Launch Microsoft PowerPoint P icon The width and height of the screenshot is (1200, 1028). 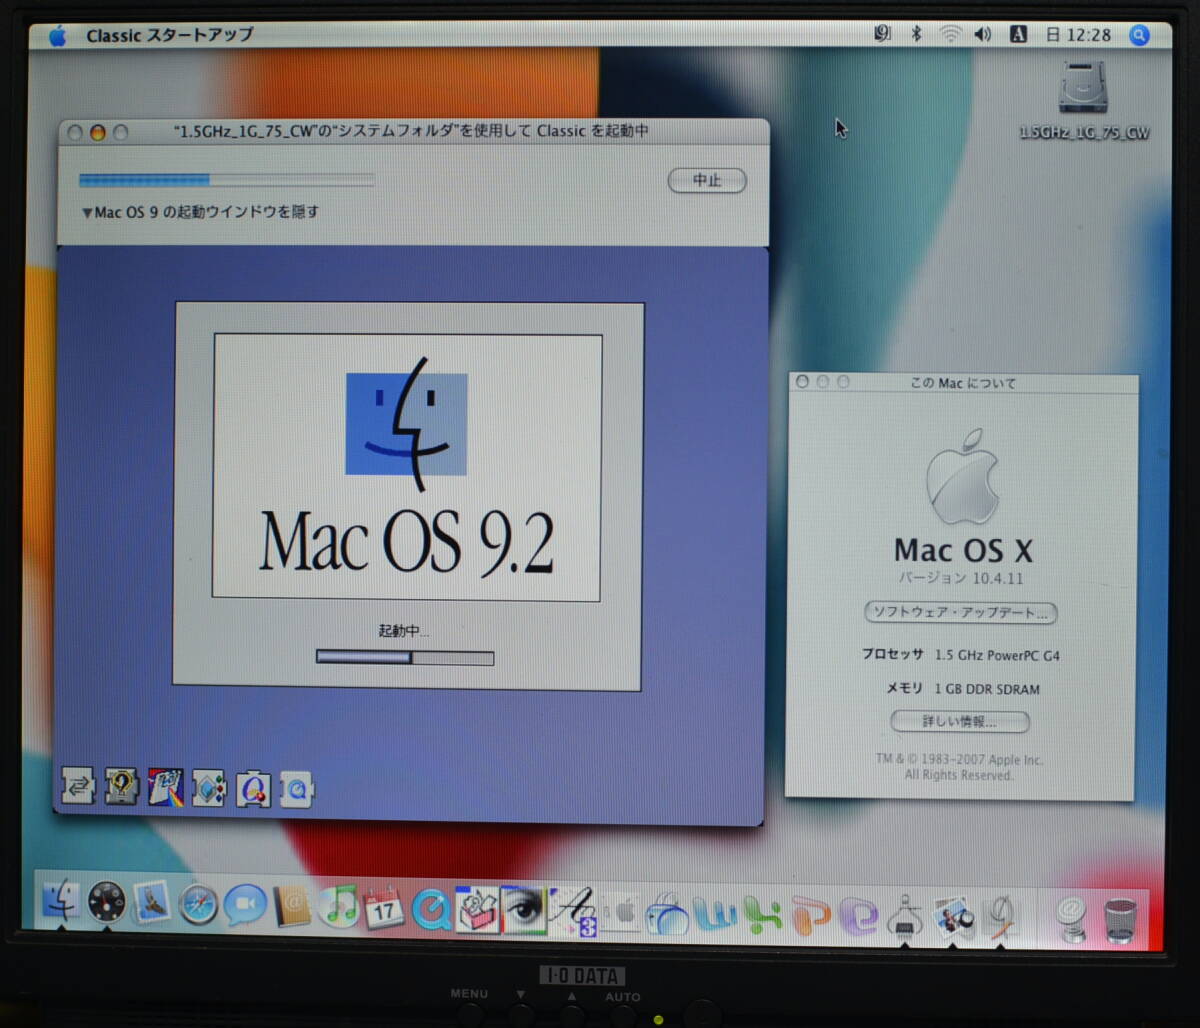(x=810, y=916)
